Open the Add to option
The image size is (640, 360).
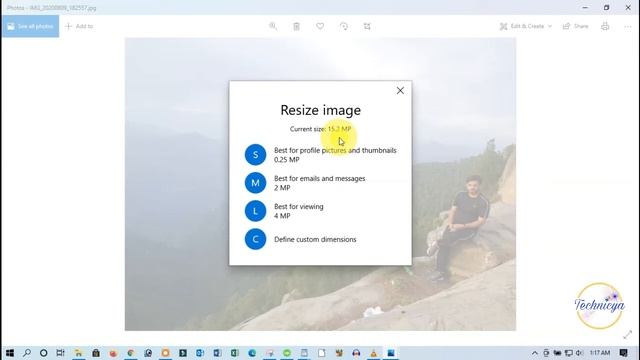coord(79,26)
